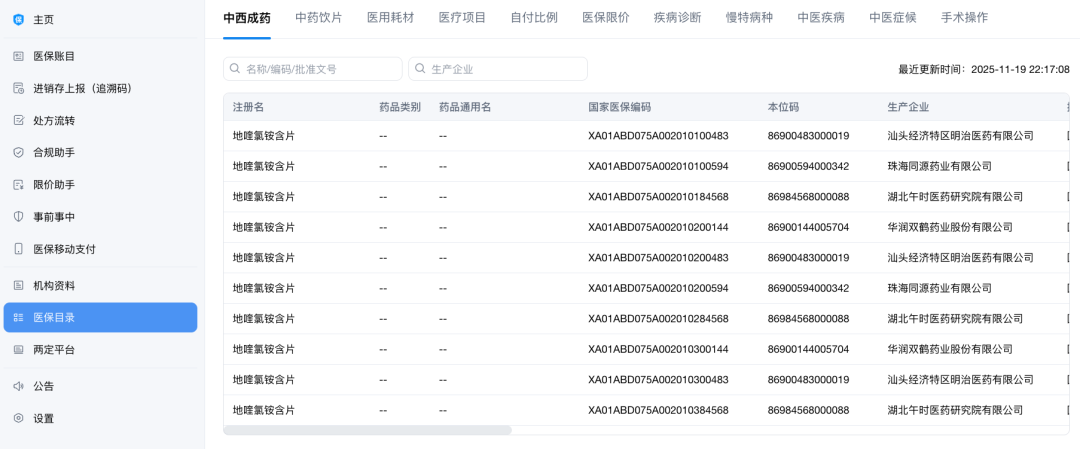Image resolution: width=1080 pixels, height=449 pixels.
Task: Open 设置 in the sidebar
Action: pyautogui.click(x=101, y=418)
